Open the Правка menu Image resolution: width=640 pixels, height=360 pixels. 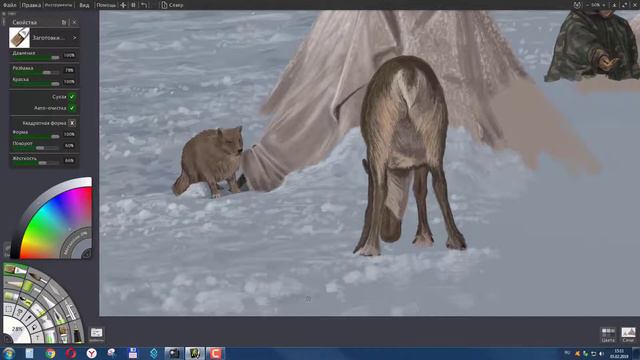pos(31,5)
